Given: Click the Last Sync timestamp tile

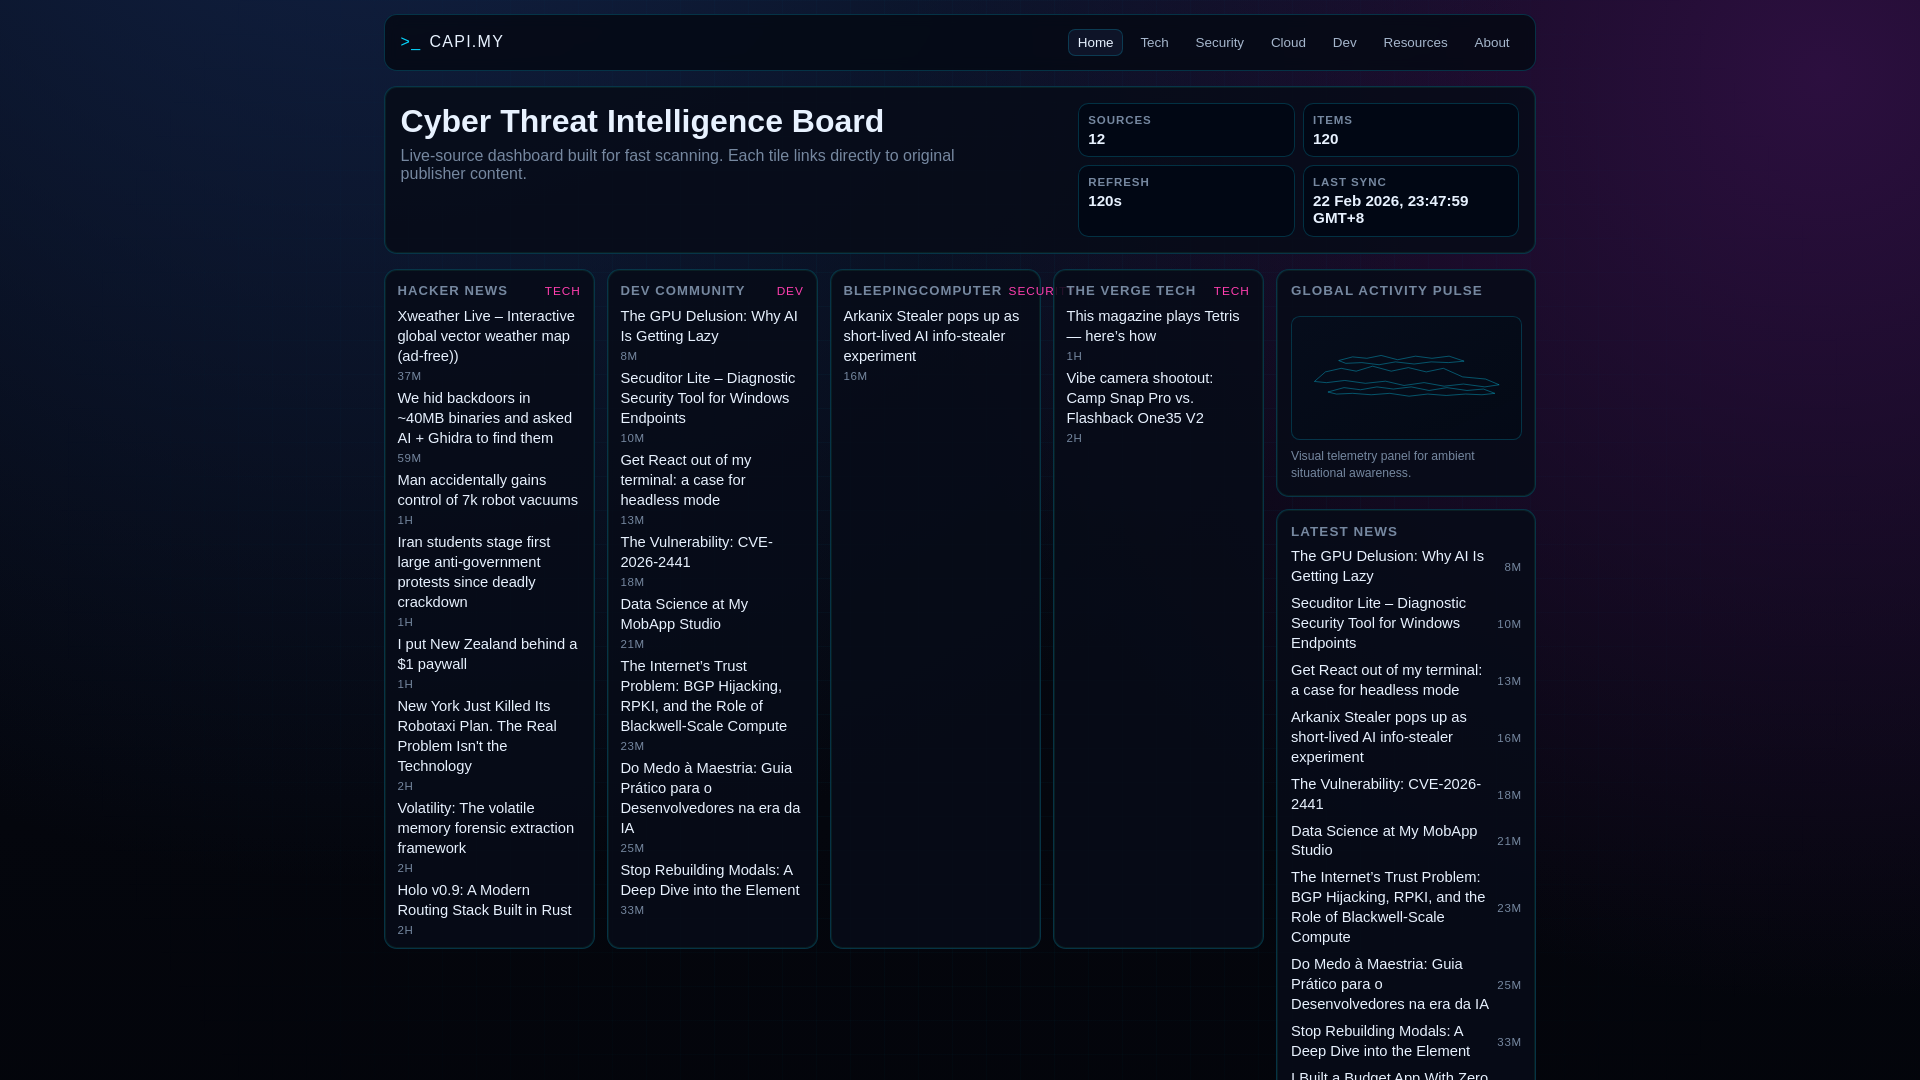Looking at the screenshot, I should [x=1410, y=201].
